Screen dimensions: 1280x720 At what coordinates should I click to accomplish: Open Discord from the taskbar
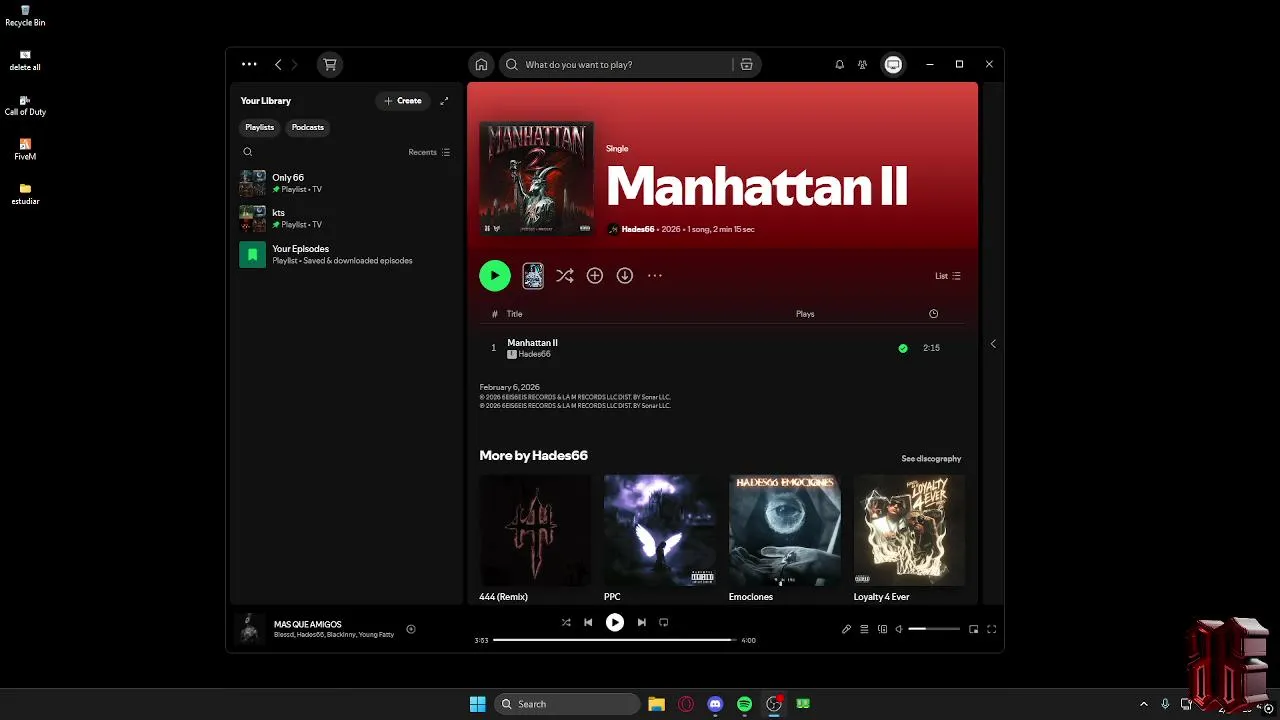[715, 704]
